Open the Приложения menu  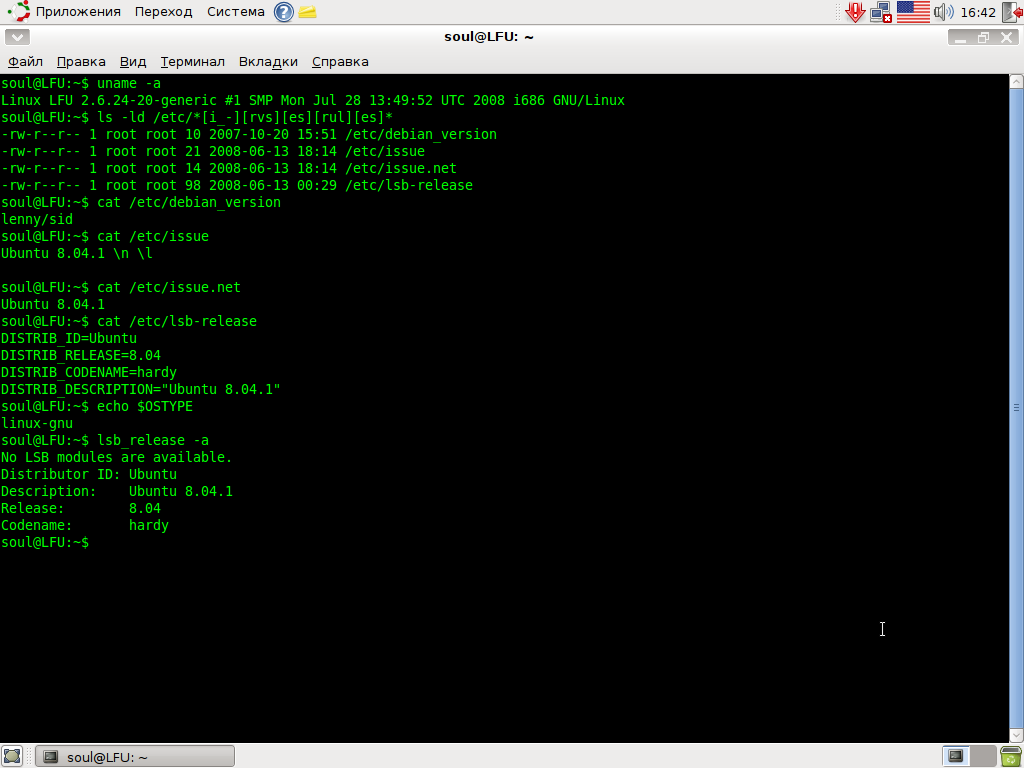point(78,12)
